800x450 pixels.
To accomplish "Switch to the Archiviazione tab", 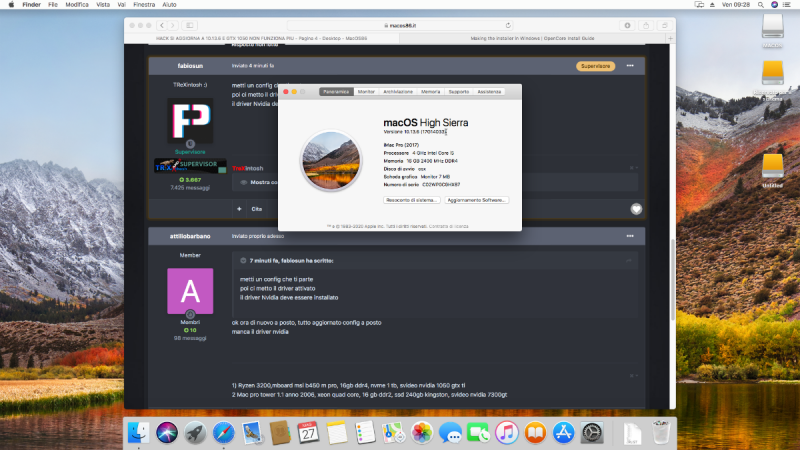I will click(398, 92).
